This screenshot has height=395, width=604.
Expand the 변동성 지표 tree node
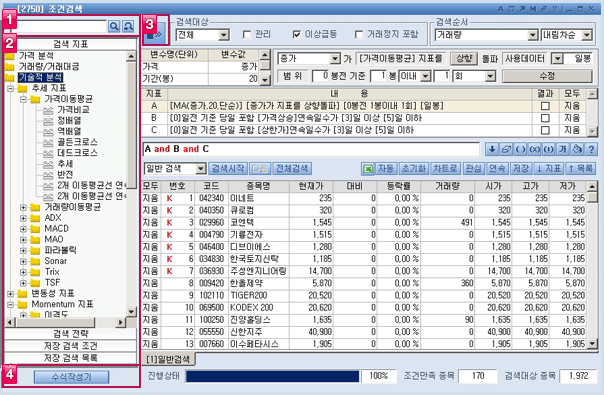10,294
